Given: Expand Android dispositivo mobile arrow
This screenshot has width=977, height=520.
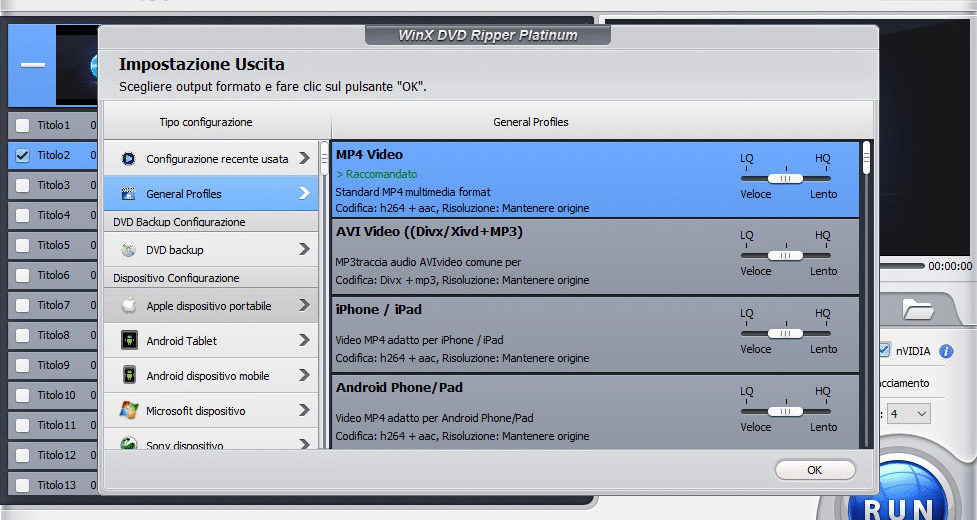Looking at the screenshot, I should 304,375.
